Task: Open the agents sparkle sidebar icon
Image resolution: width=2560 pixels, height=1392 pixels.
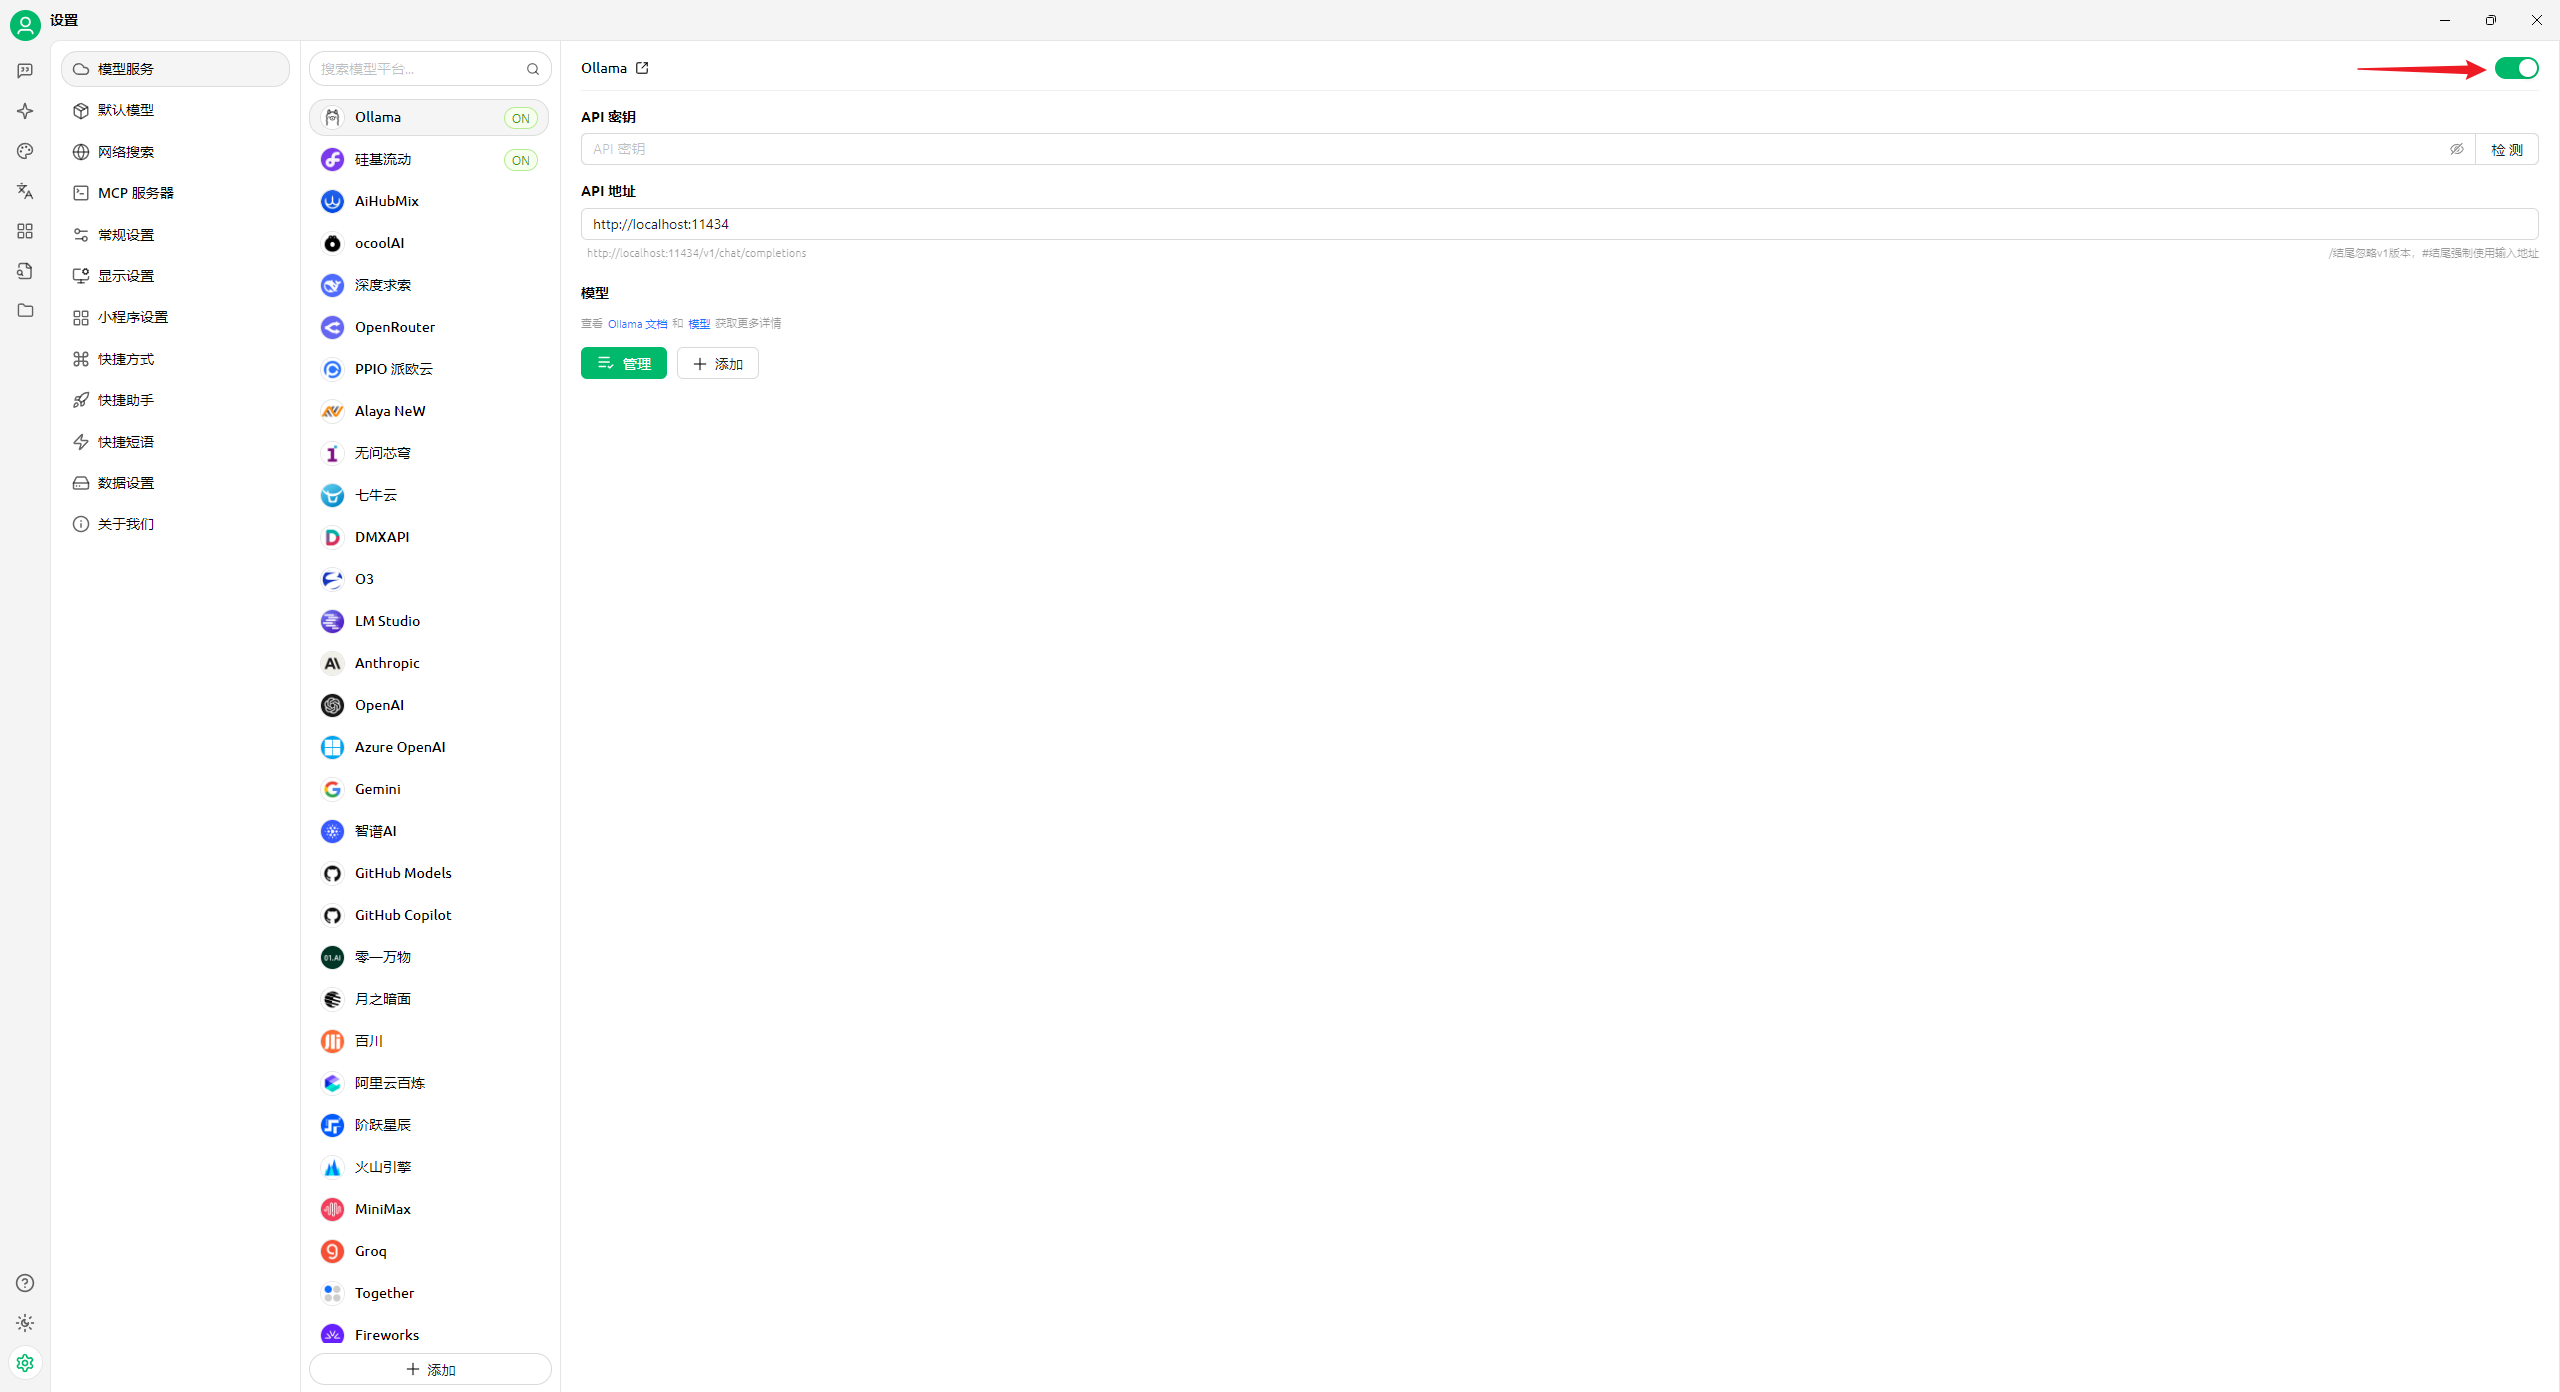Action: (x=25, y=111)
